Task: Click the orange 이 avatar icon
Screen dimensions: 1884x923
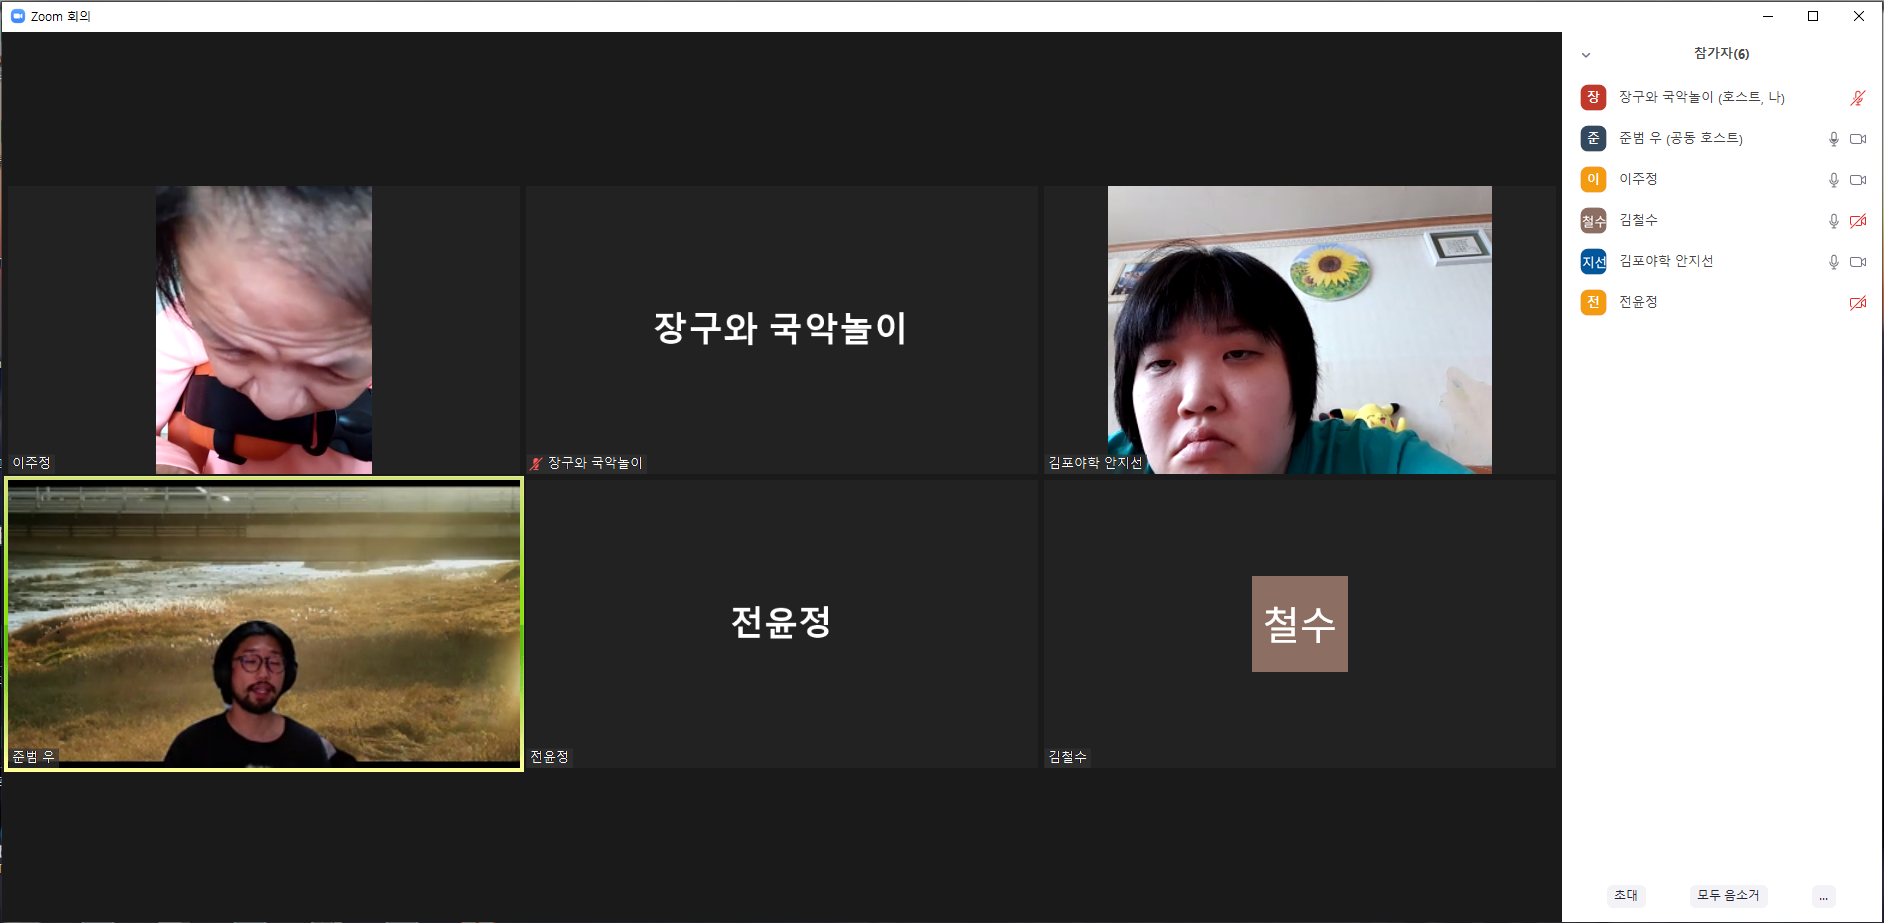Action: click(x=1593, y=179)
